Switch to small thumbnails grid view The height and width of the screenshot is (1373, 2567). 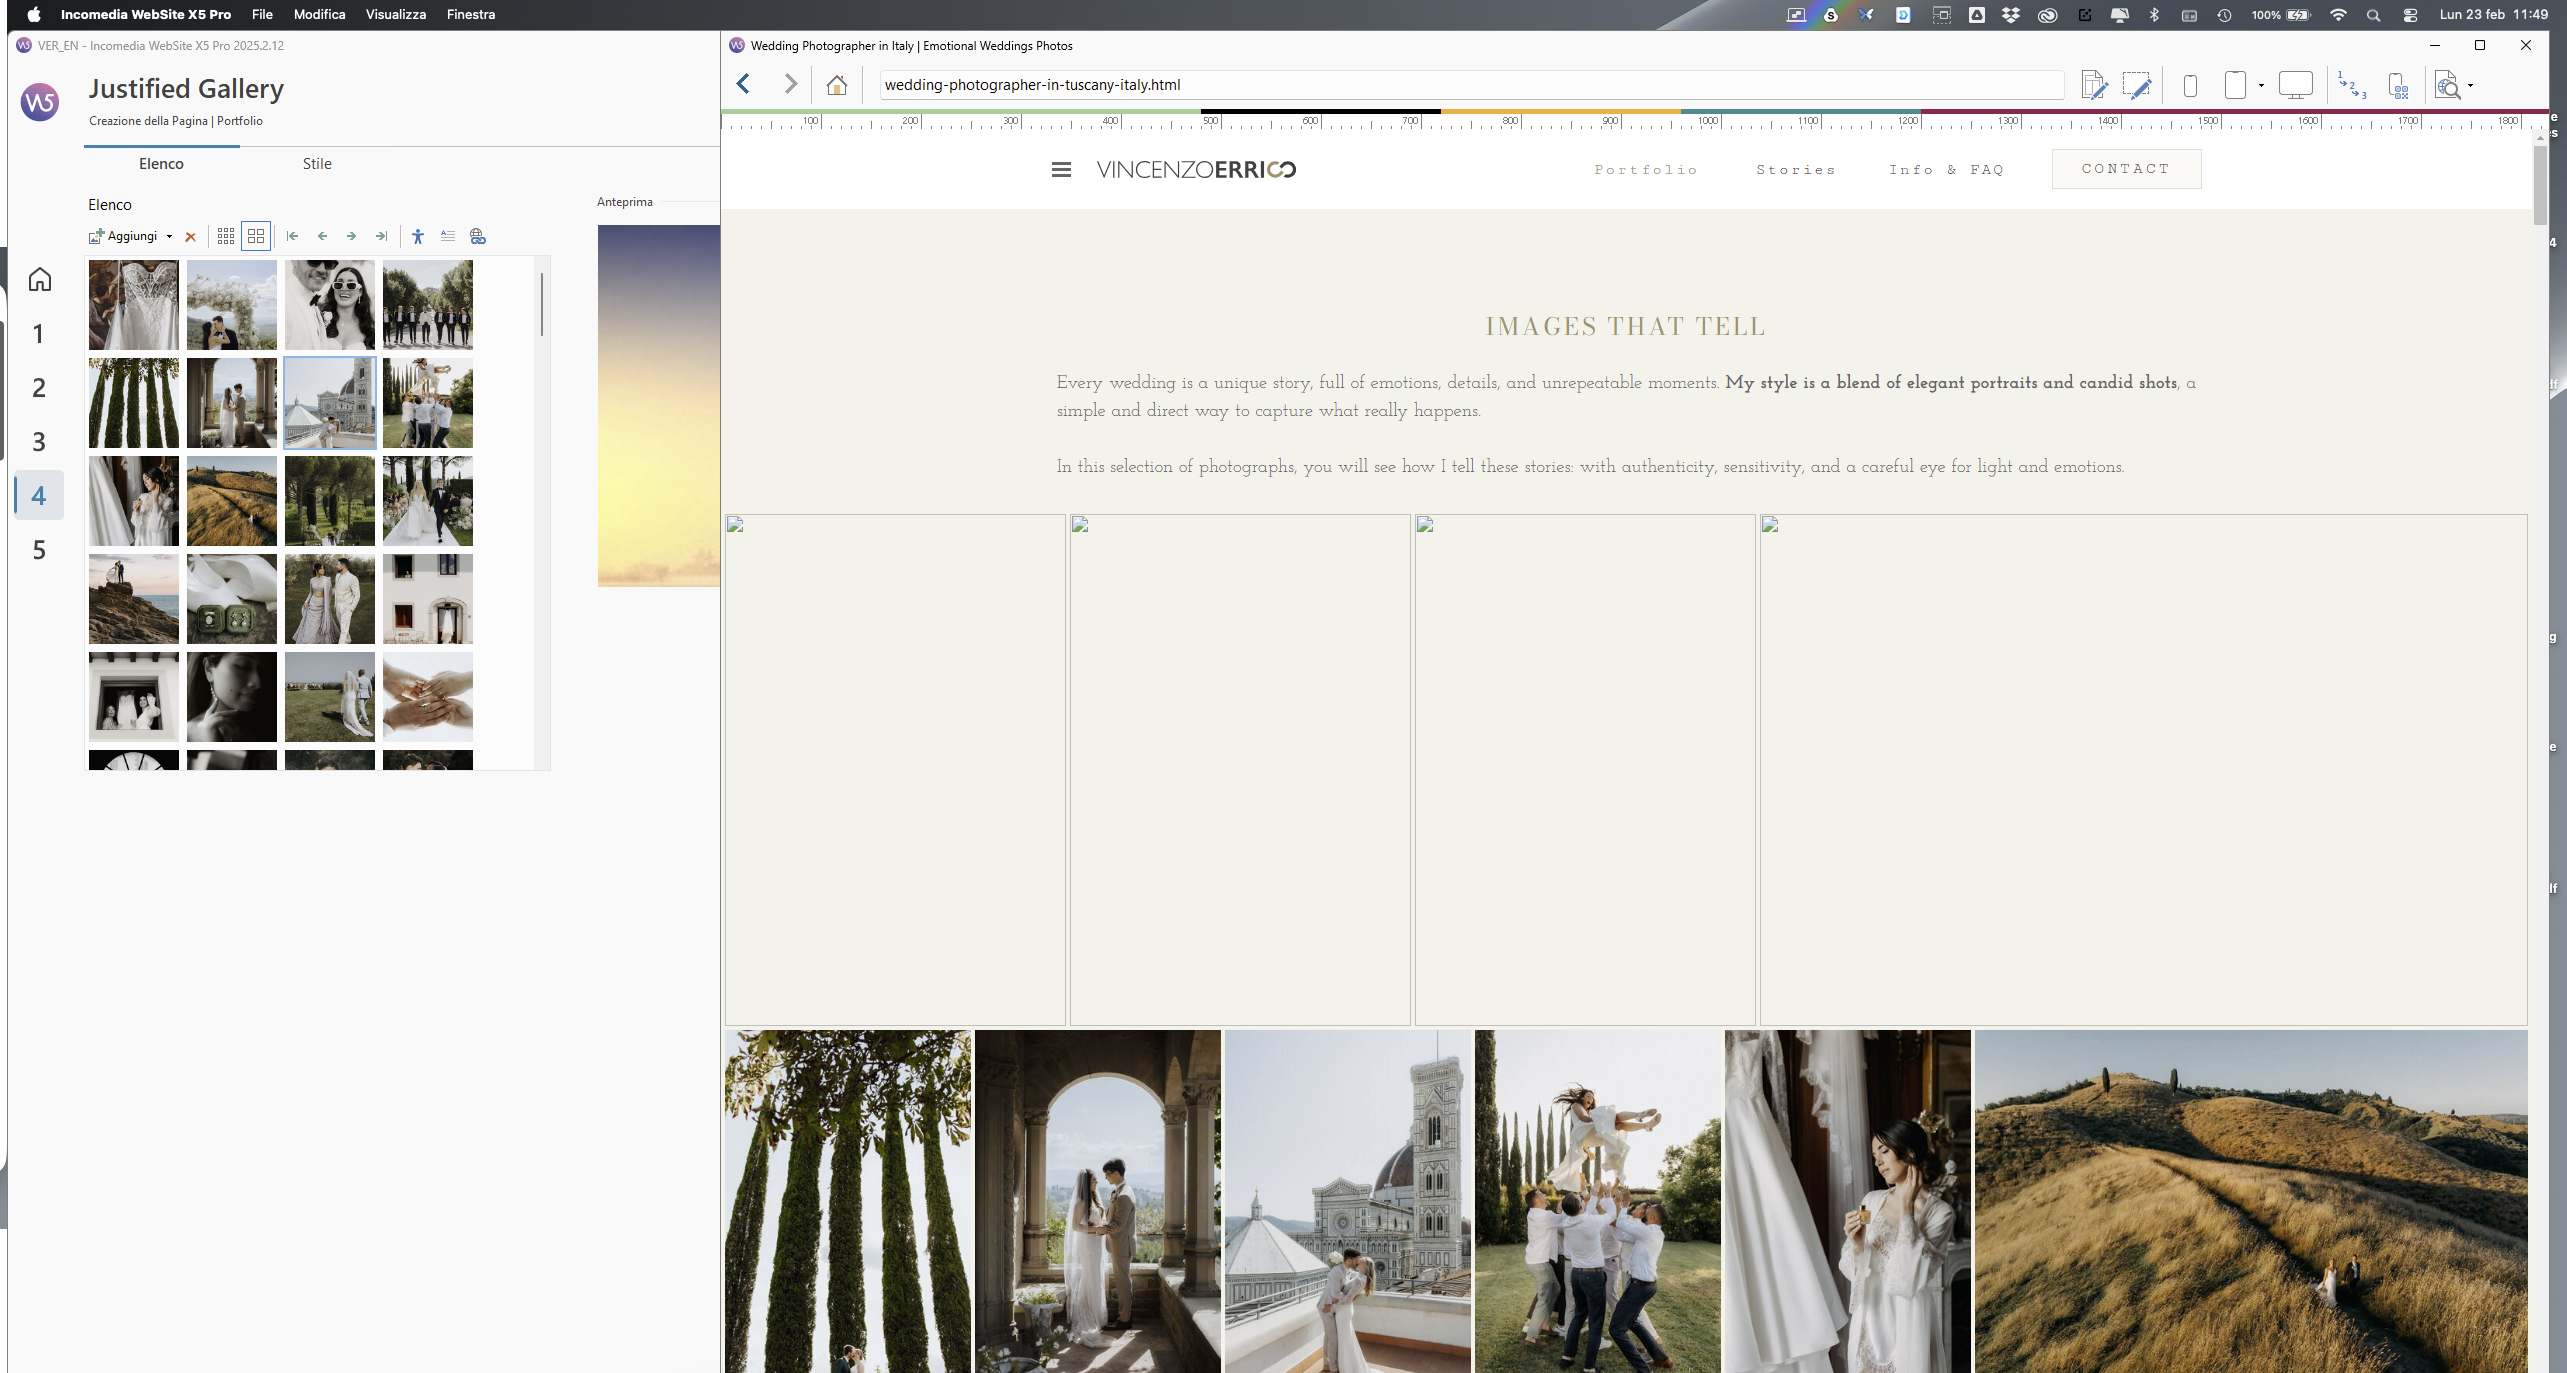226,236
